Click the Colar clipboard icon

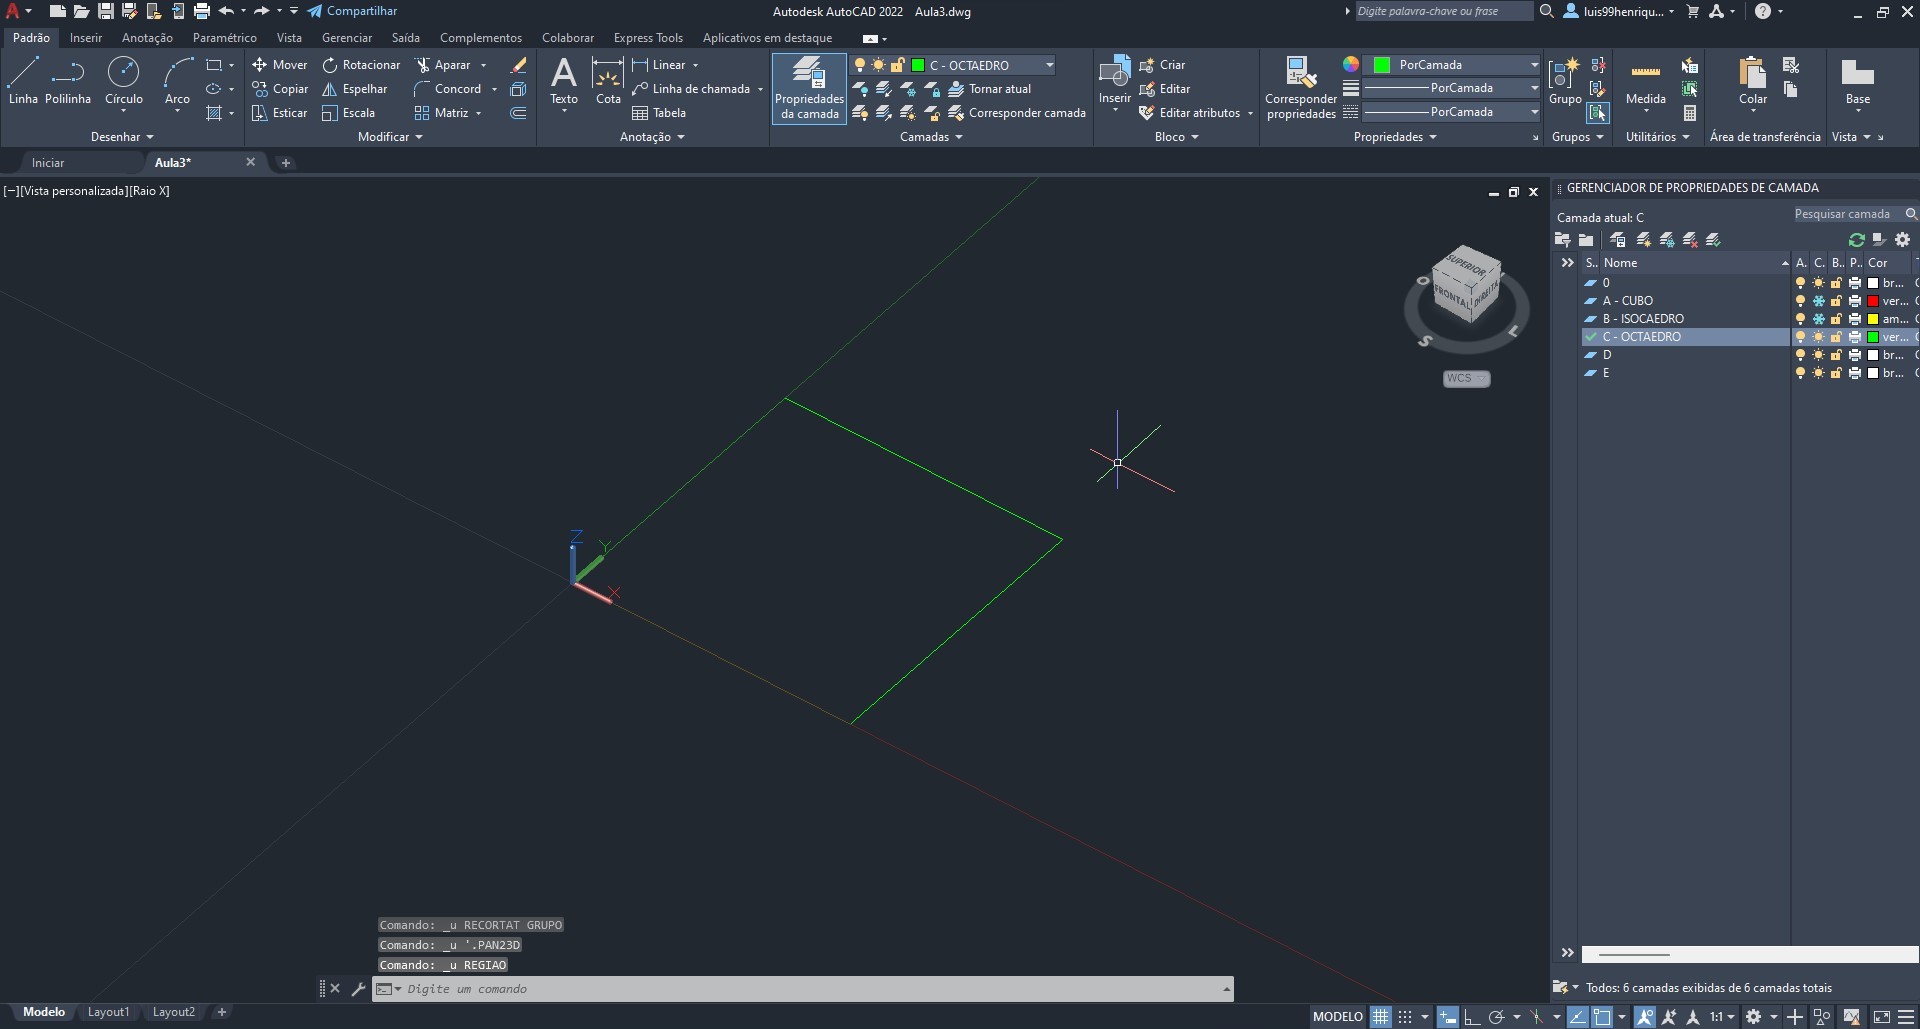pos(1752,80)
